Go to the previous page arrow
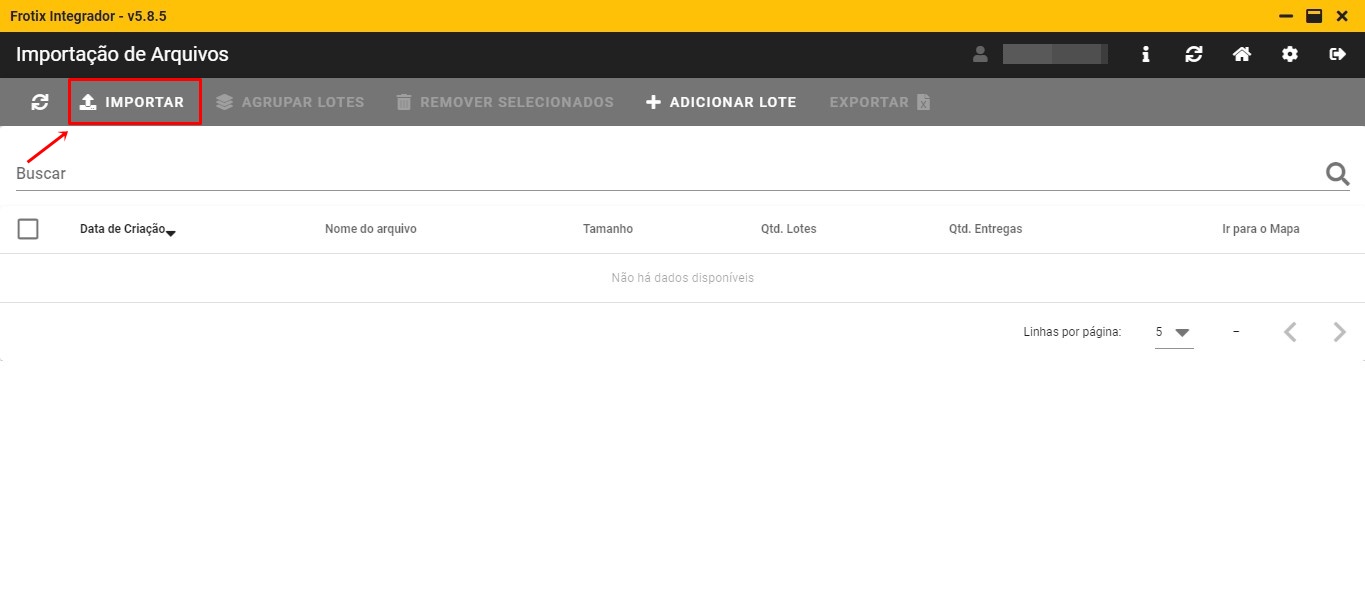Image resolution: width=1365 pixels, height=593 pixels. (1291, 332)
